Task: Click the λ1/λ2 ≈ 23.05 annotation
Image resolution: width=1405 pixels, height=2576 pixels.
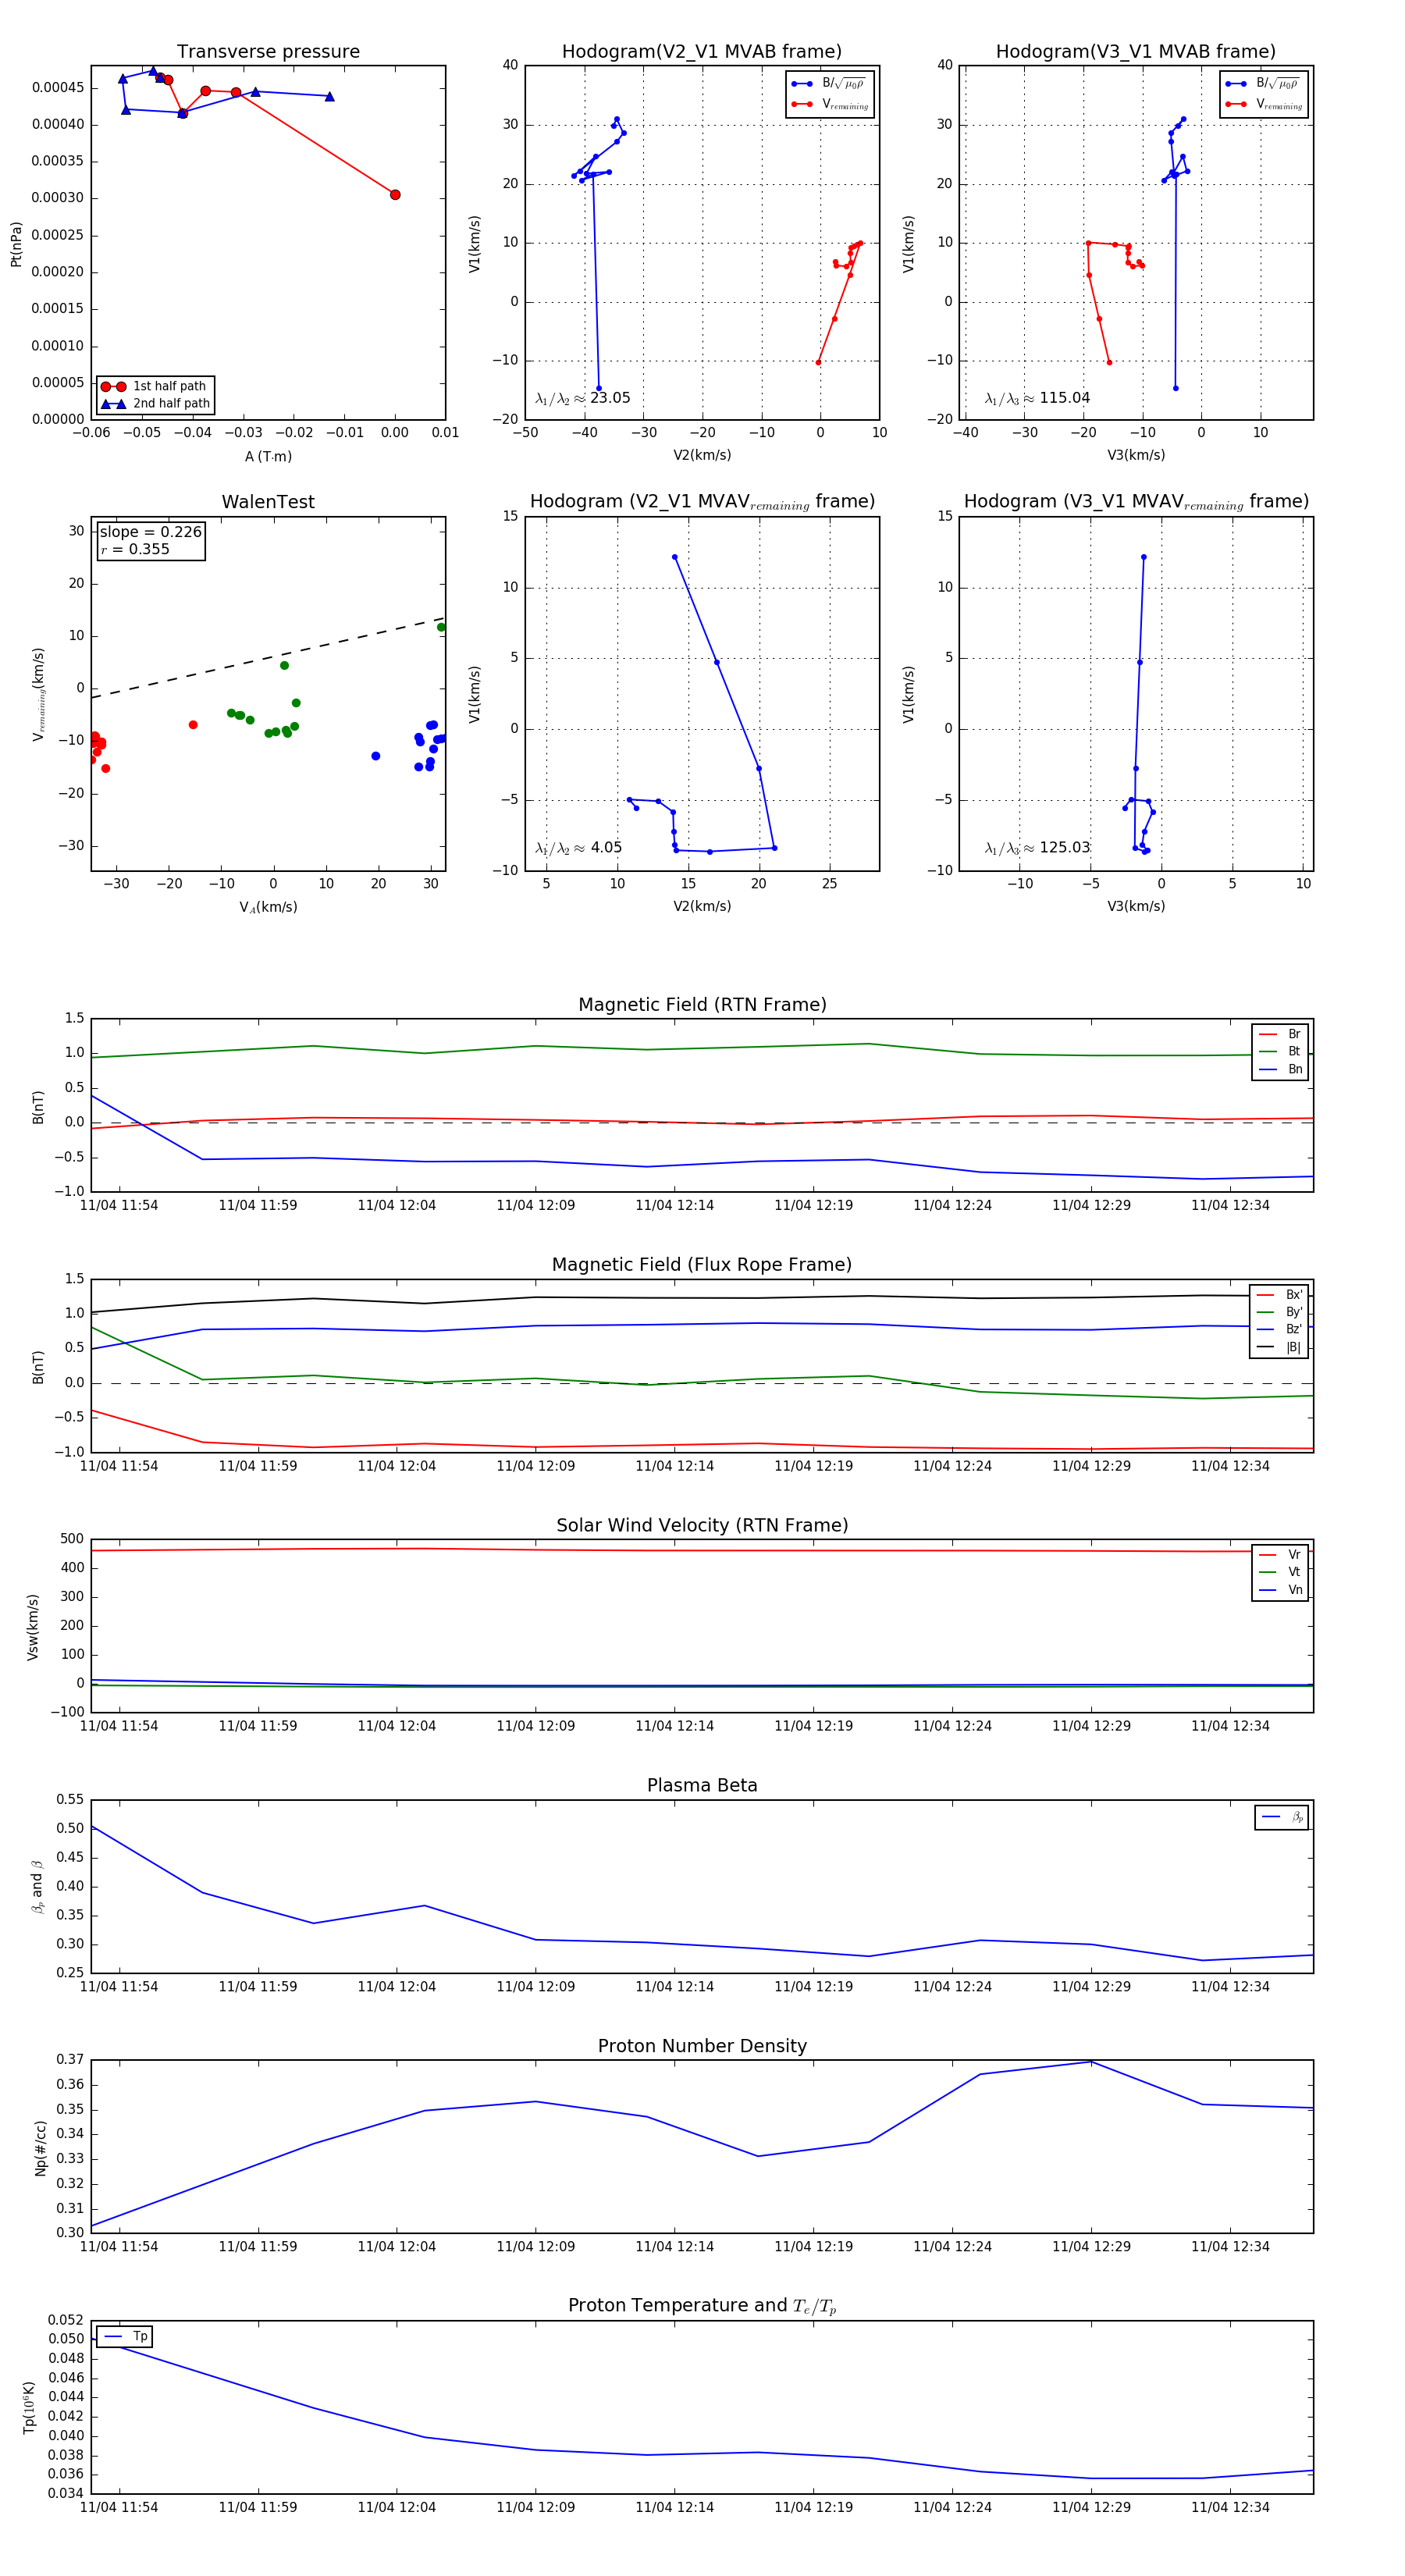Action: tap(583, 398)
